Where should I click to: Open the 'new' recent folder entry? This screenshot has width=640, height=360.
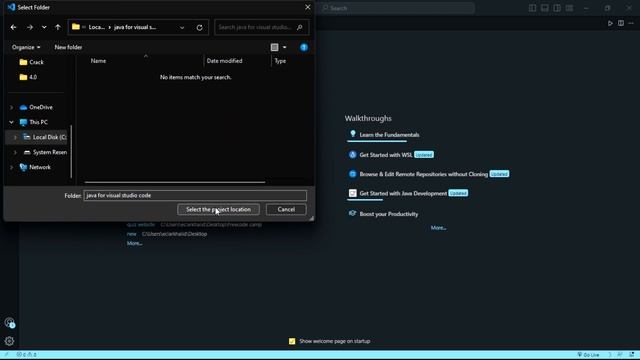click(x=131, y=234)
